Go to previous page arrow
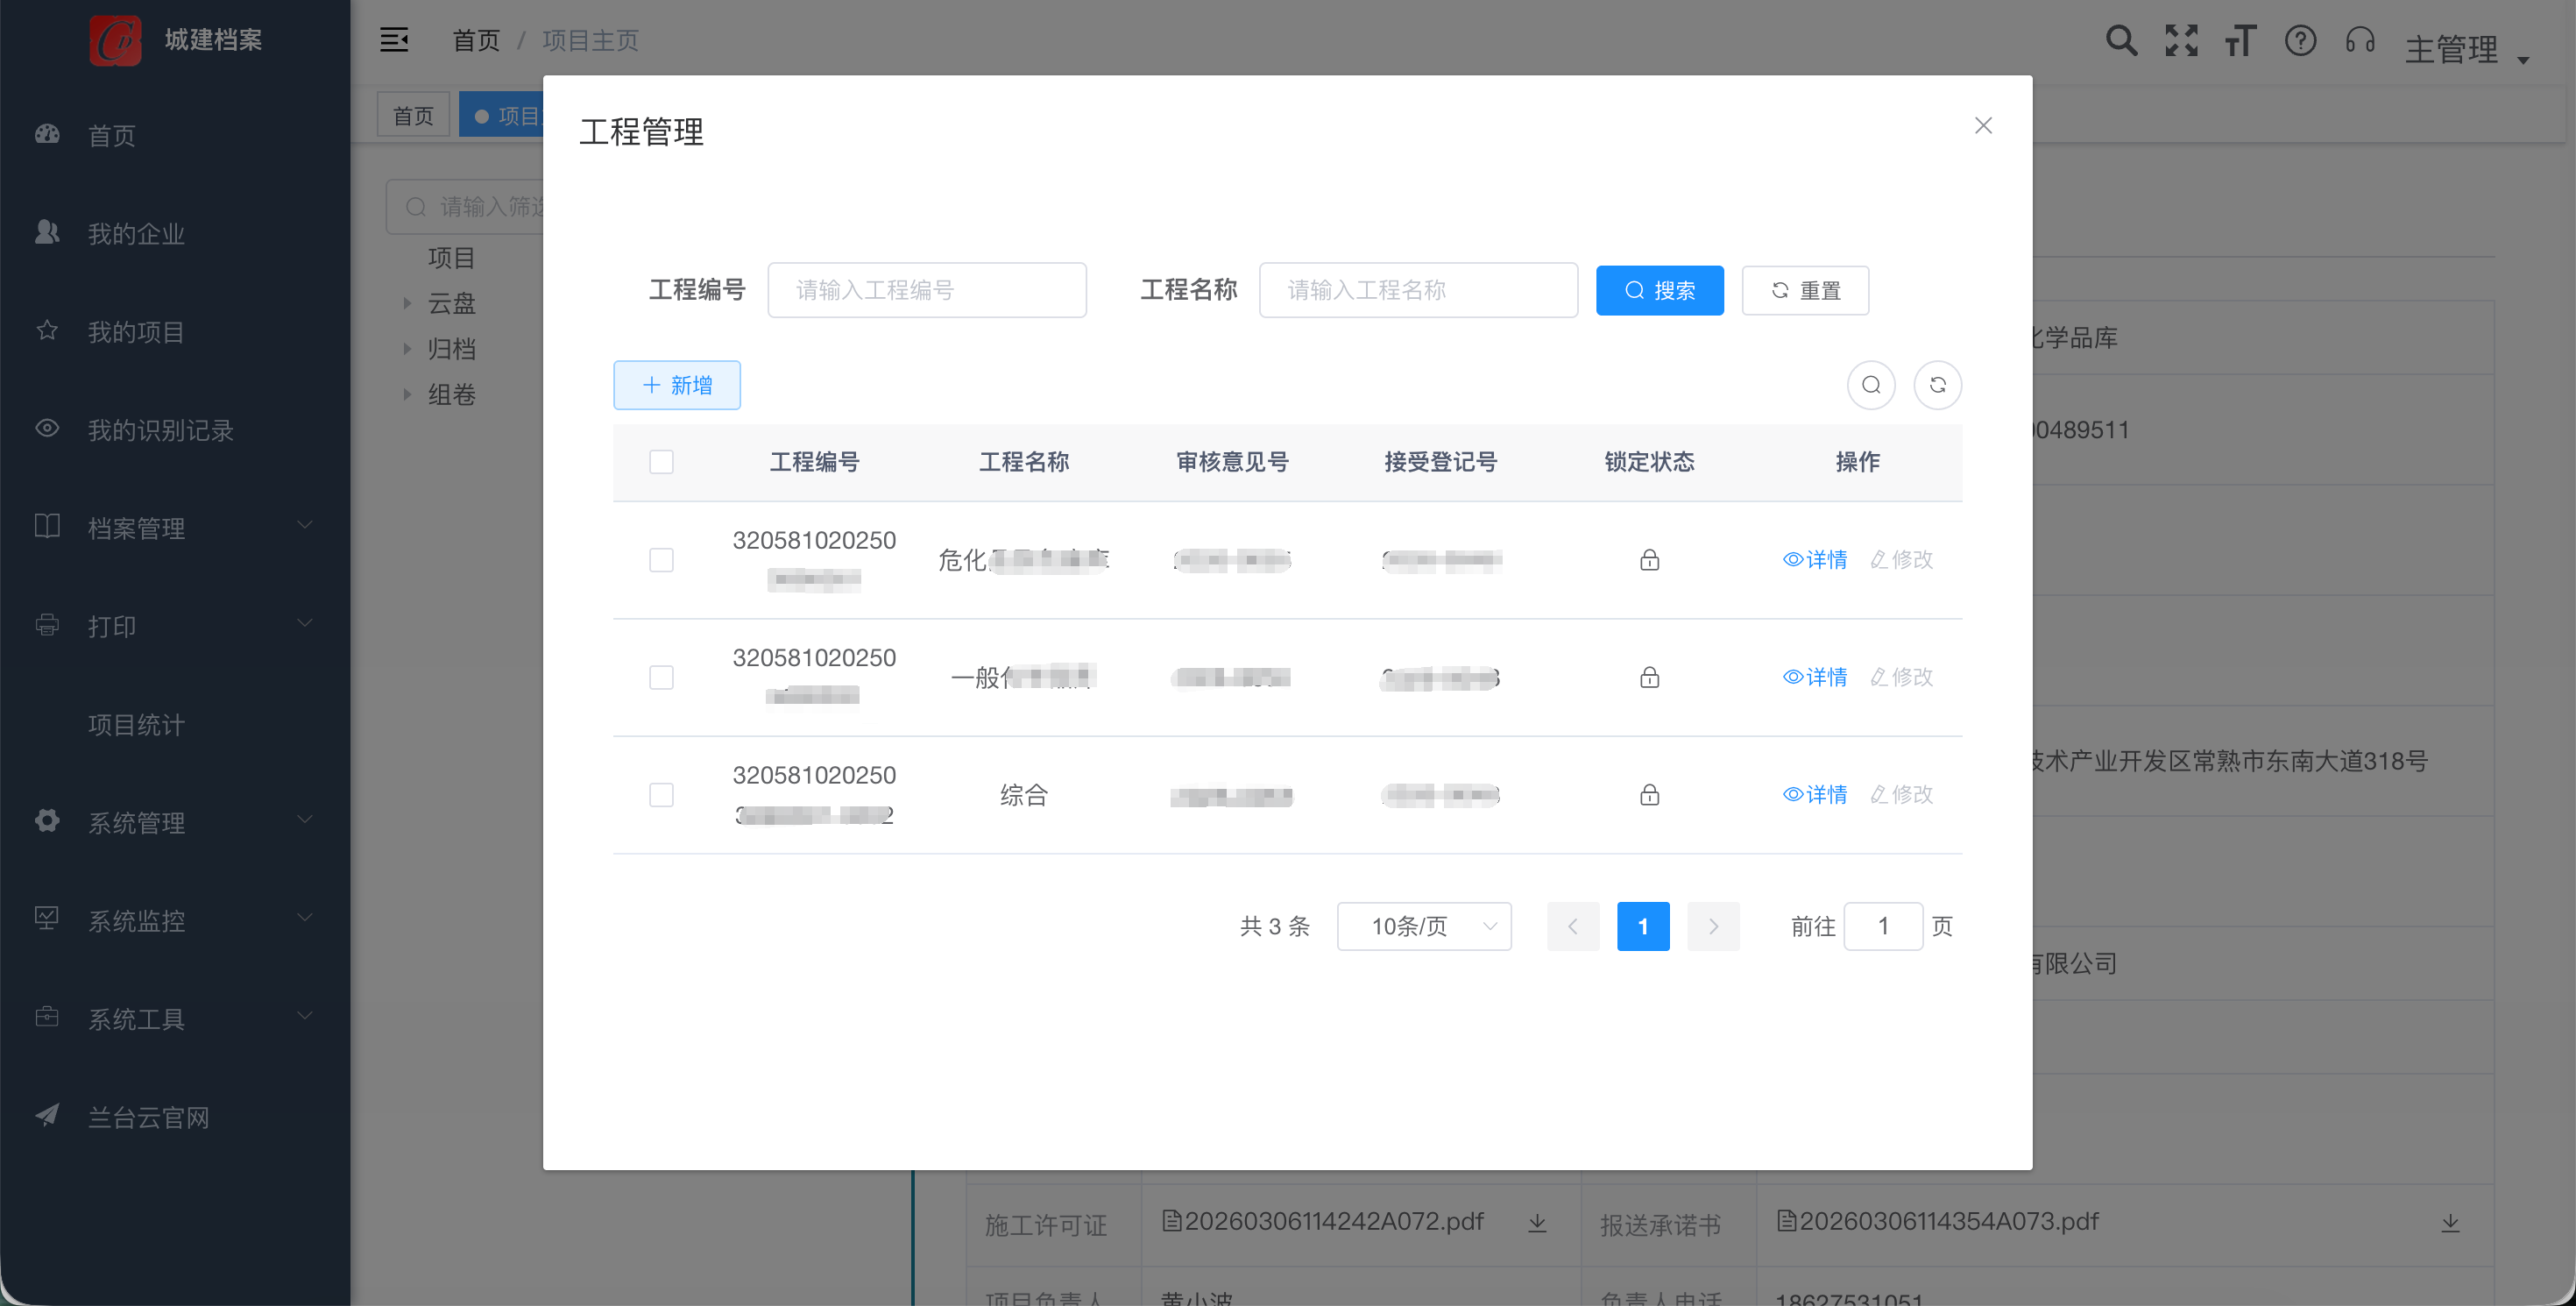2576x1306 pixels. [x=1573, y=926]
